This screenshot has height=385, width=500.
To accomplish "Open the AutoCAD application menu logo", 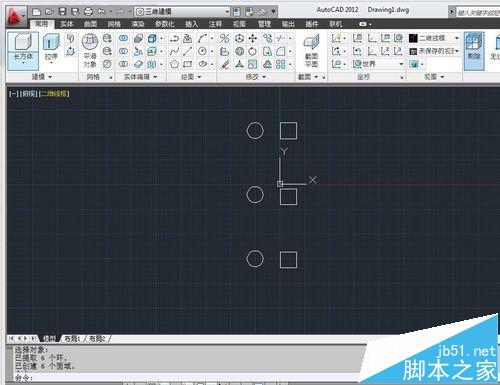I will pyautogui.click(x=13, y=17).
